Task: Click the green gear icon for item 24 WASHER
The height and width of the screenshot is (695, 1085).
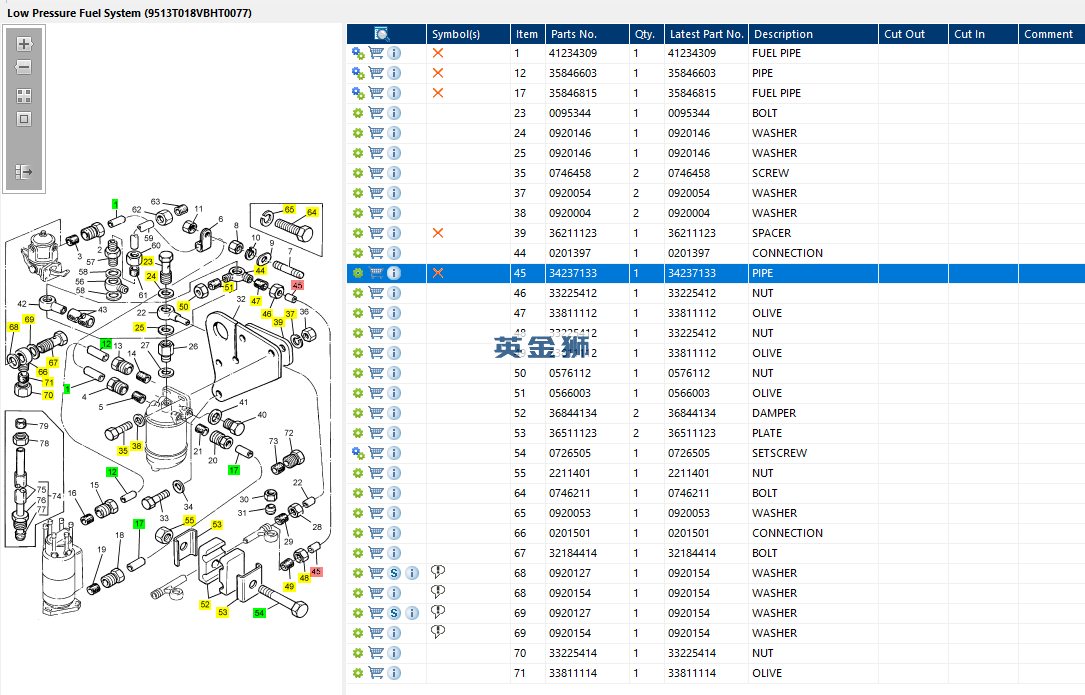Action: point(358,133)
